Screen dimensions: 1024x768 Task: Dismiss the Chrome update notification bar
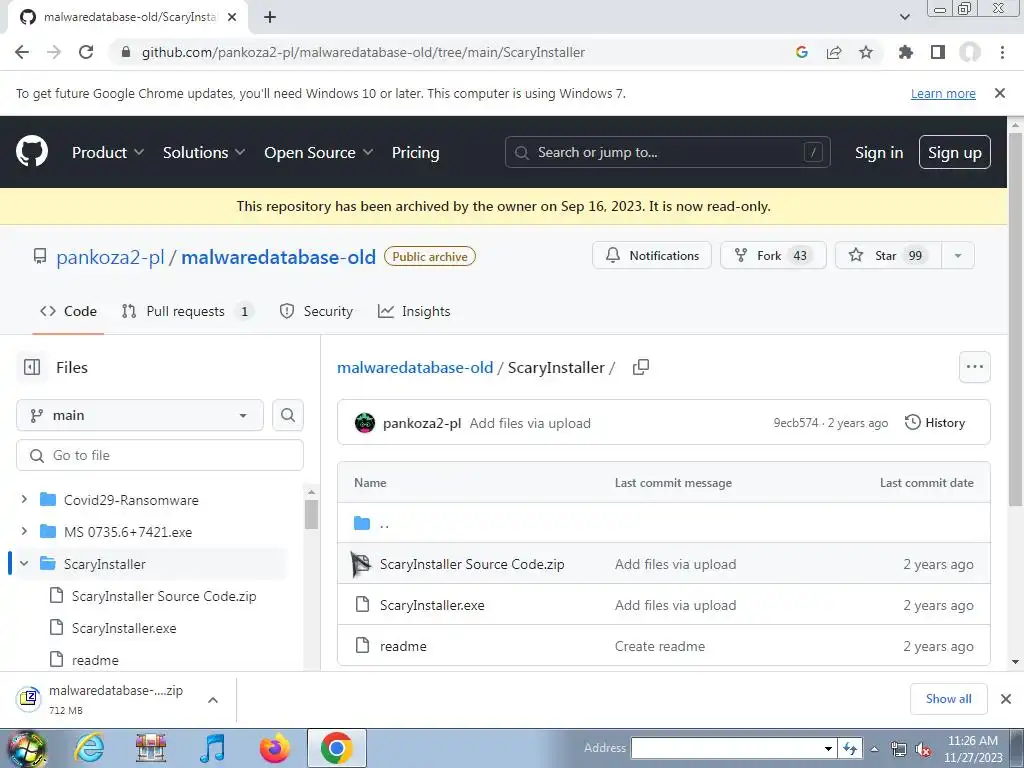coord(1000,93)
